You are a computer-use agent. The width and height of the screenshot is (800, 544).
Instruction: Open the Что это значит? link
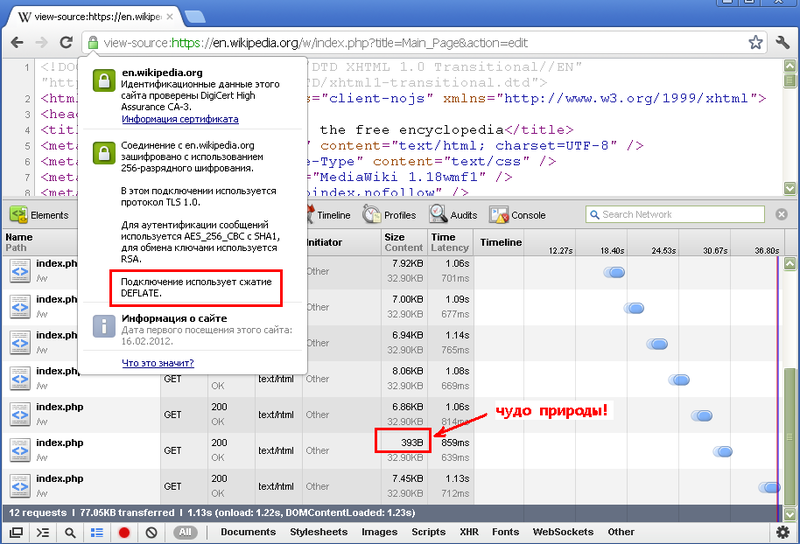pos(158,363)
